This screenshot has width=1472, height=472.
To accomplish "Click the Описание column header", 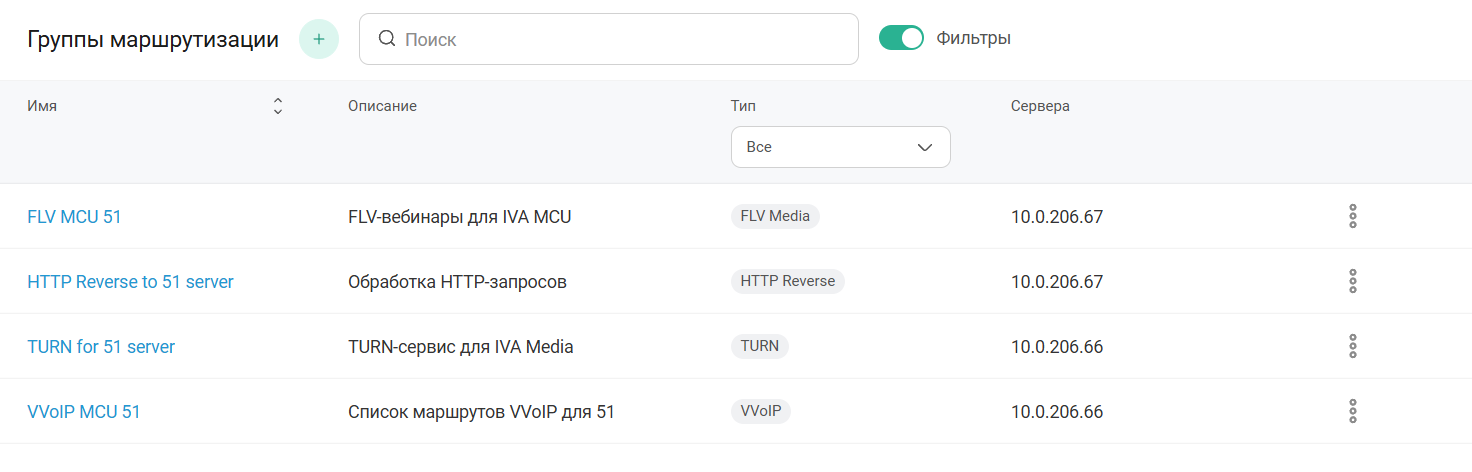I will [382, 106].
